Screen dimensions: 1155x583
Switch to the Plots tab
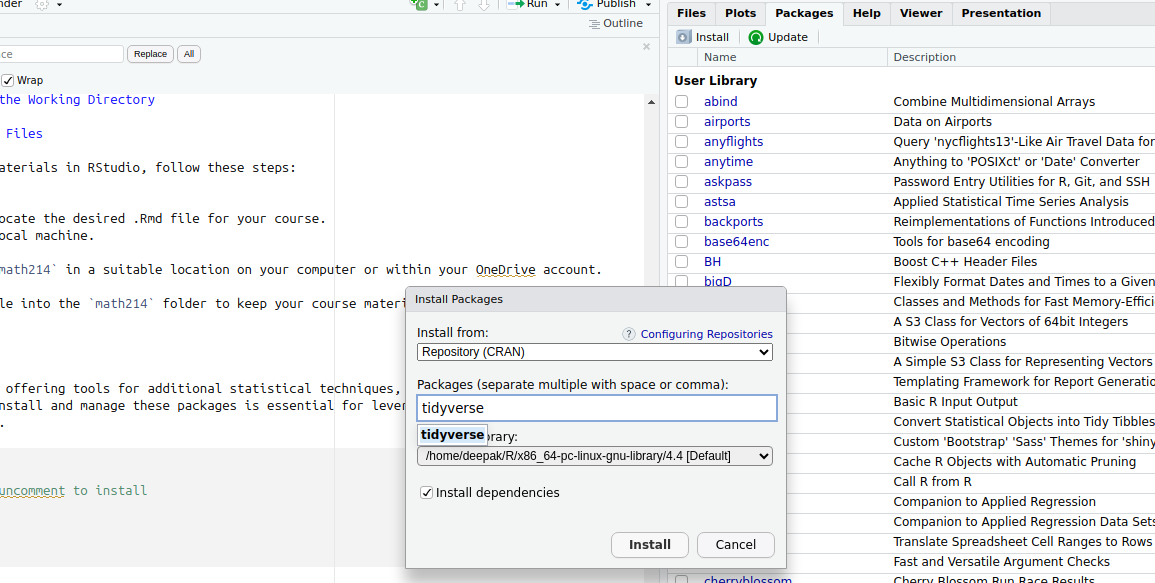(740, 13)
